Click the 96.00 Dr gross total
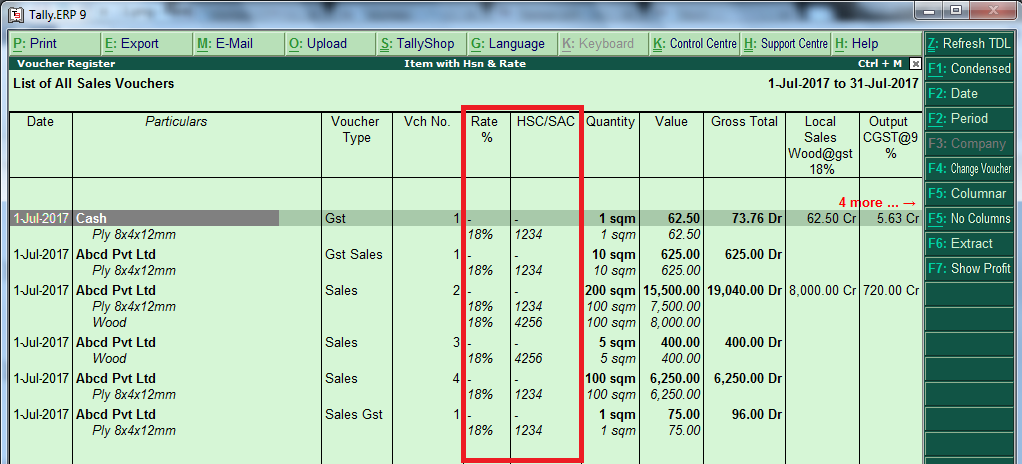The width and height of the screenshot is (1022, 464). [756, 414]
